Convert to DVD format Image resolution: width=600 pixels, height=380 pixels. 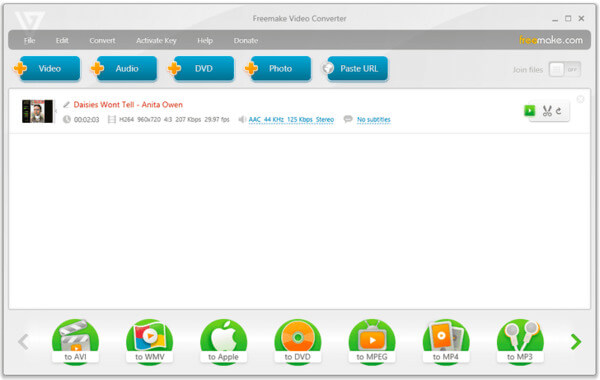pyautogui.click(x=298, y=342)
